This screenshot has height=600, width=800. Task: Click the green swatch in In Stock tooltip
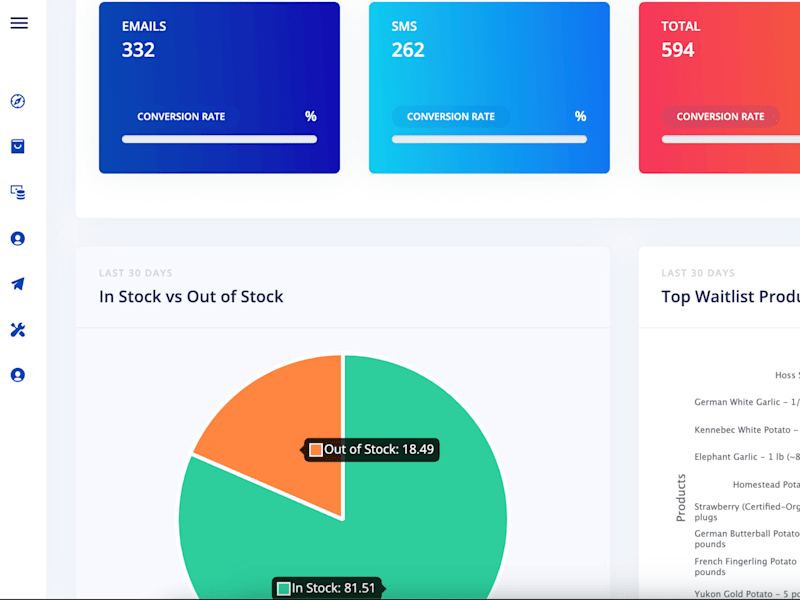pos(284,588)
